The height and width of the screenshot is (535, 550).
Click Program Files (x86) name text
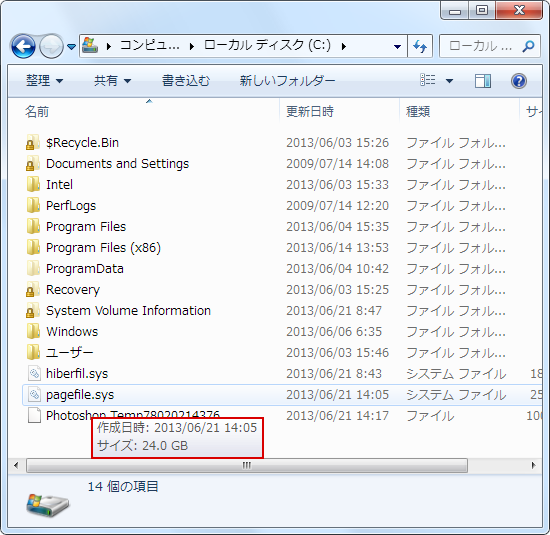click(103, 248)
